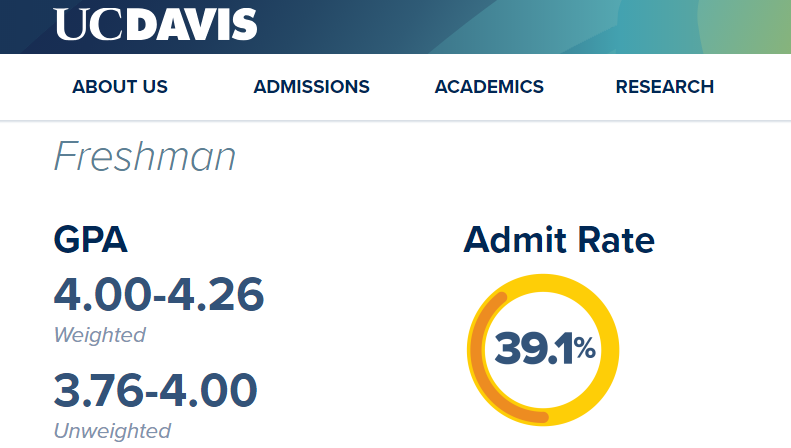This screenshot has width=791, height=448.
Task: Click the Admit Rate heading
Action: (x=559, y=240)
